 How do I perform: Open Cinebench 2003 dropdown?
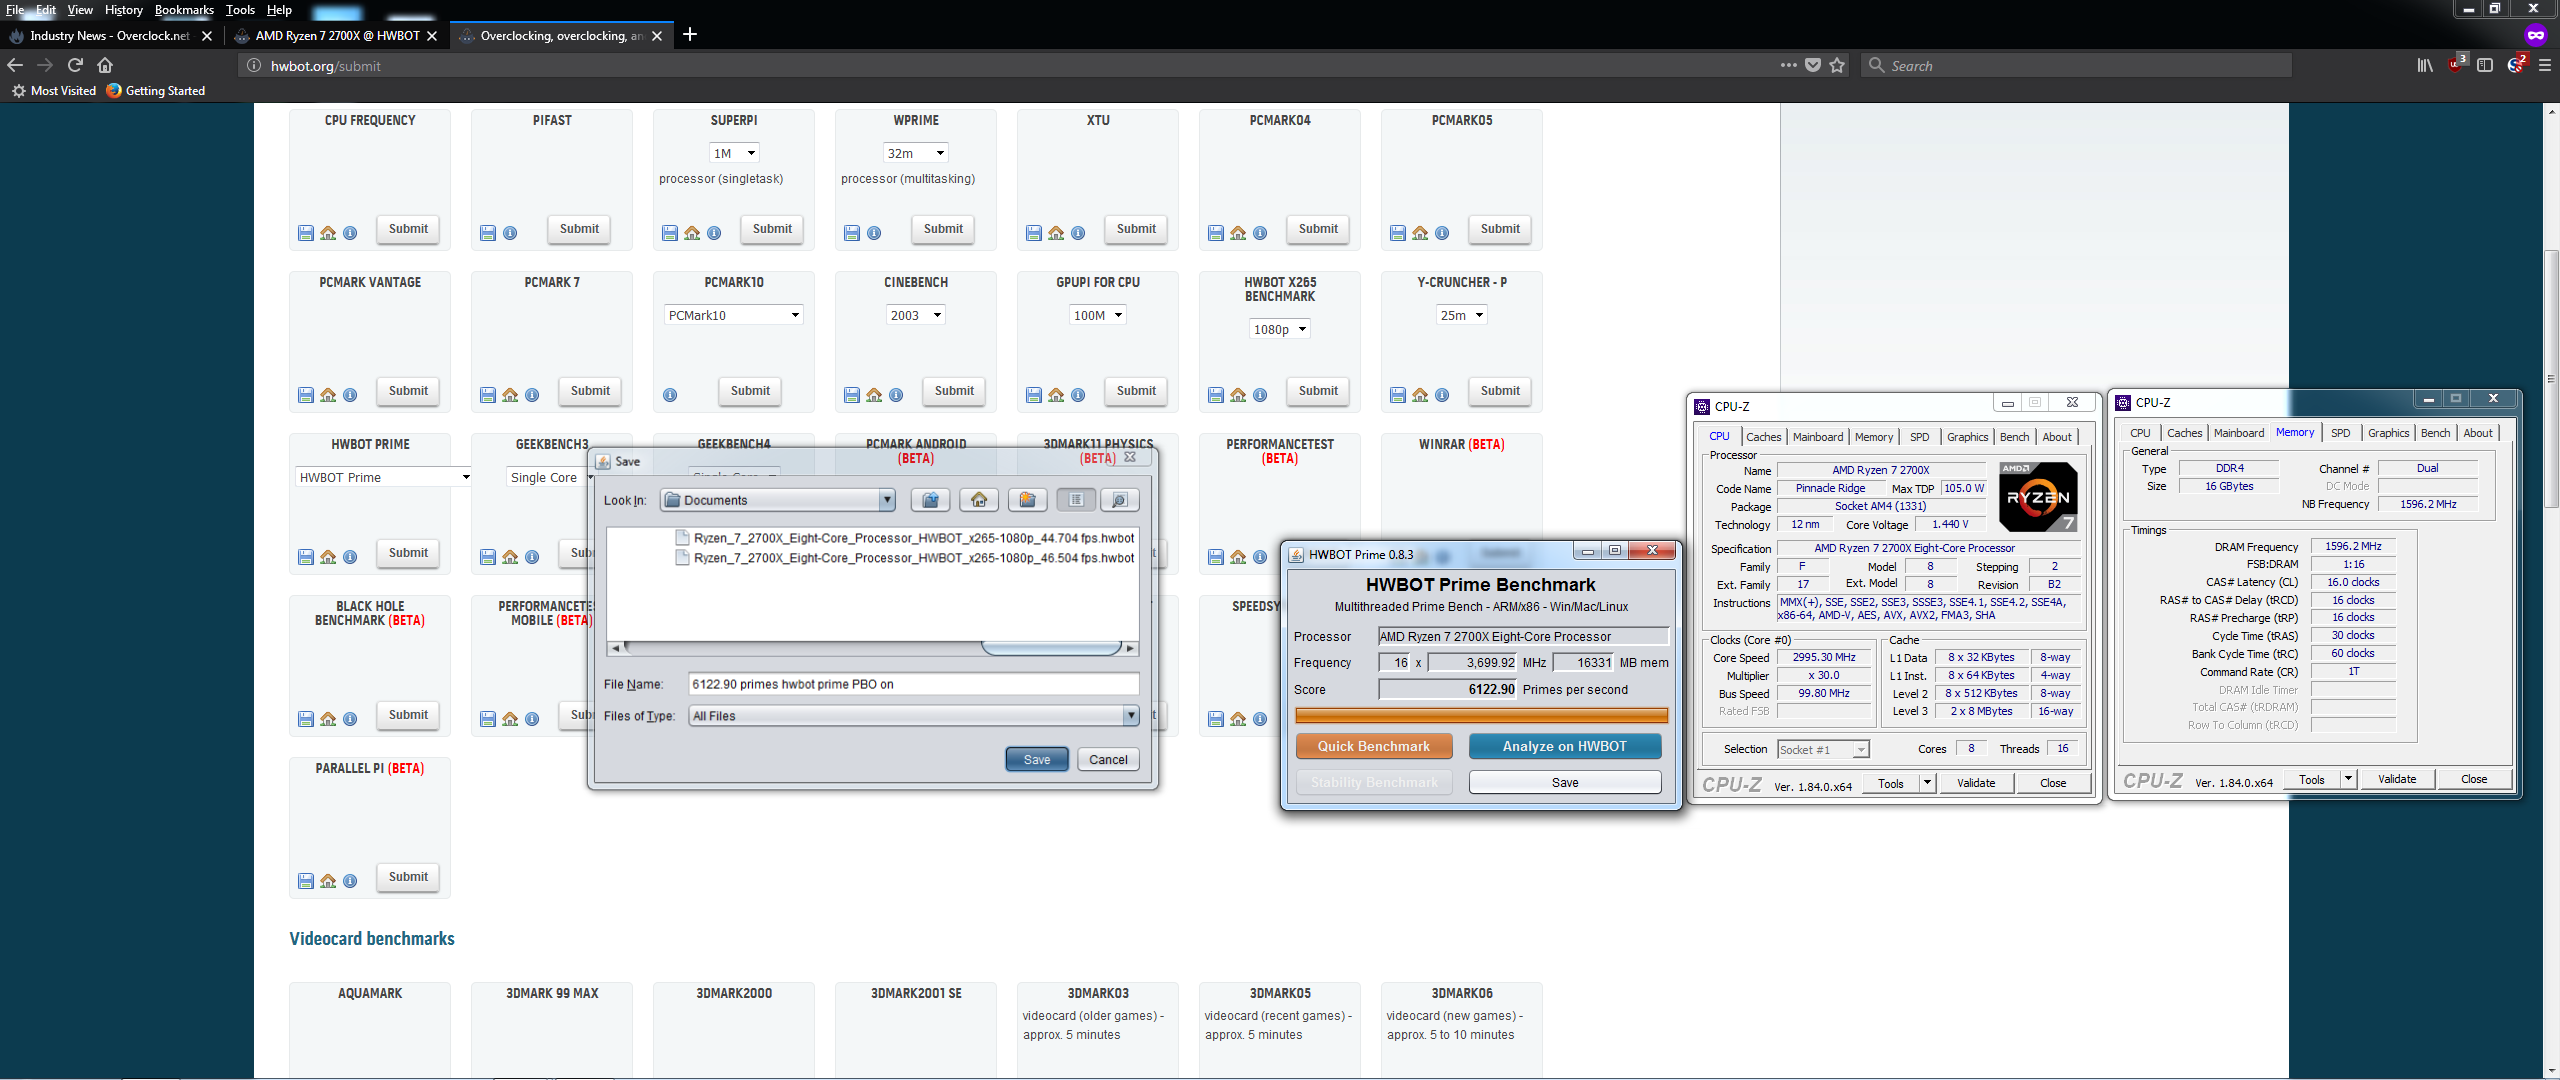pyautogui.click(x=916, y=315)
